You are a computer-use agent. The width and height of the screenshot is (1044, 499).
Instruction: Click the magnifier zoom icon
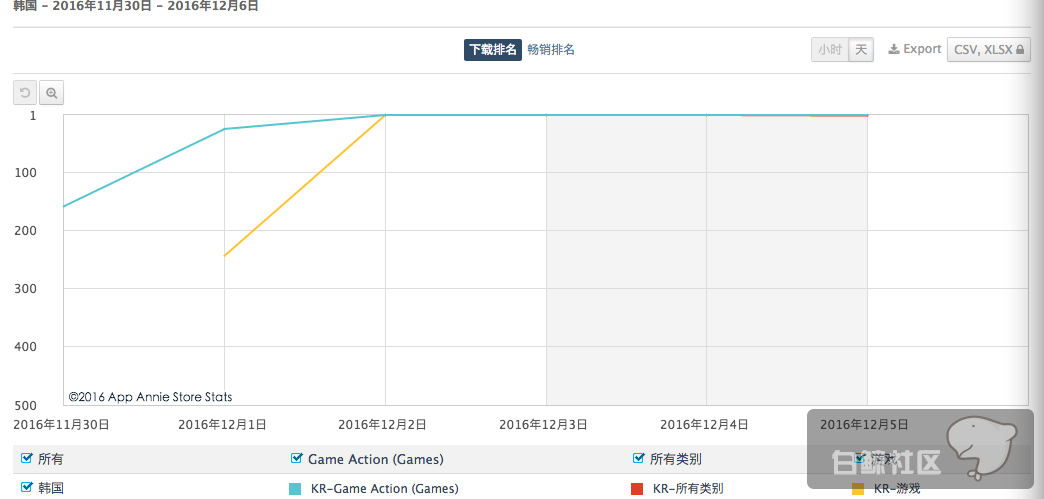click(x=52, y=93)
